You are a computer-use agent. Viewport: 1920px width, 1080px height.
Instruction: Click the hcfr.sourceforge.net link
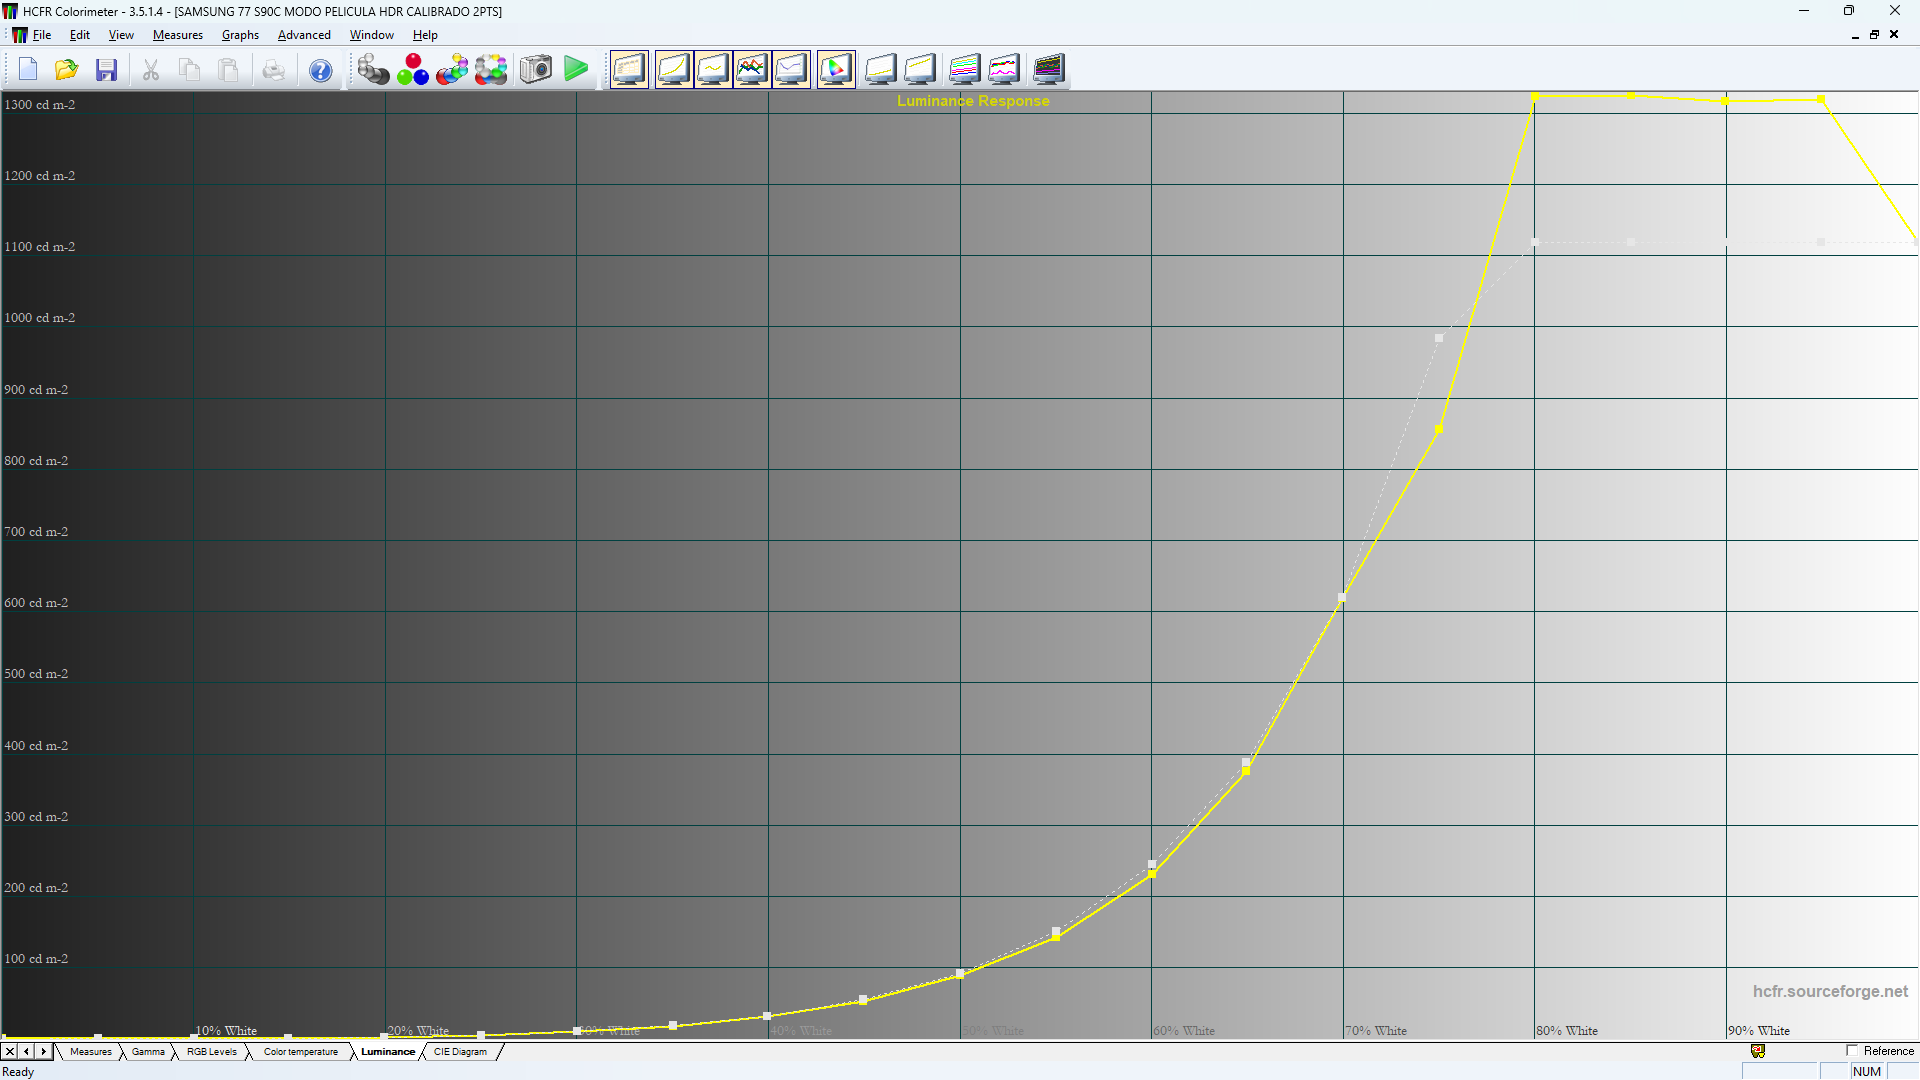click(1830, 991)
